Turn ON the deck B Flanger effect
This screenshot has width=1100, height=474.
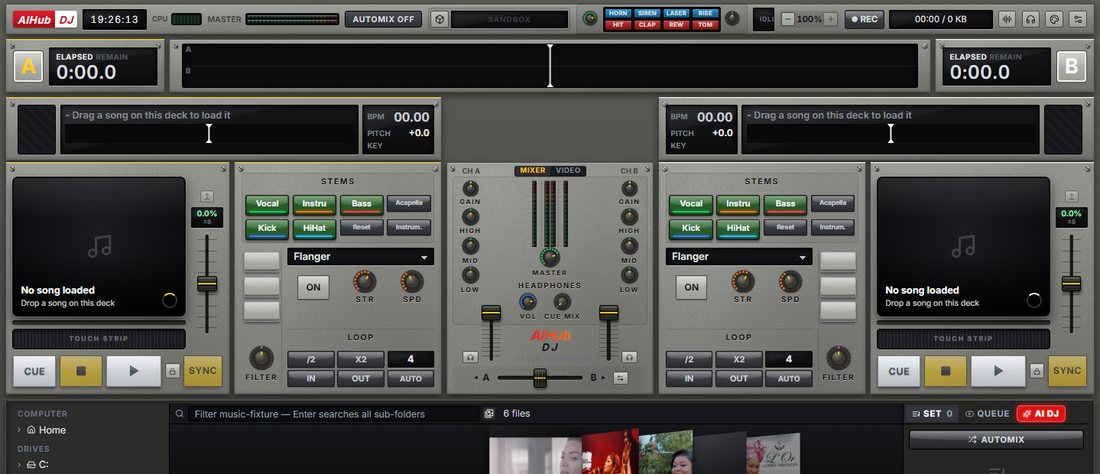click(x=692, y=287)
